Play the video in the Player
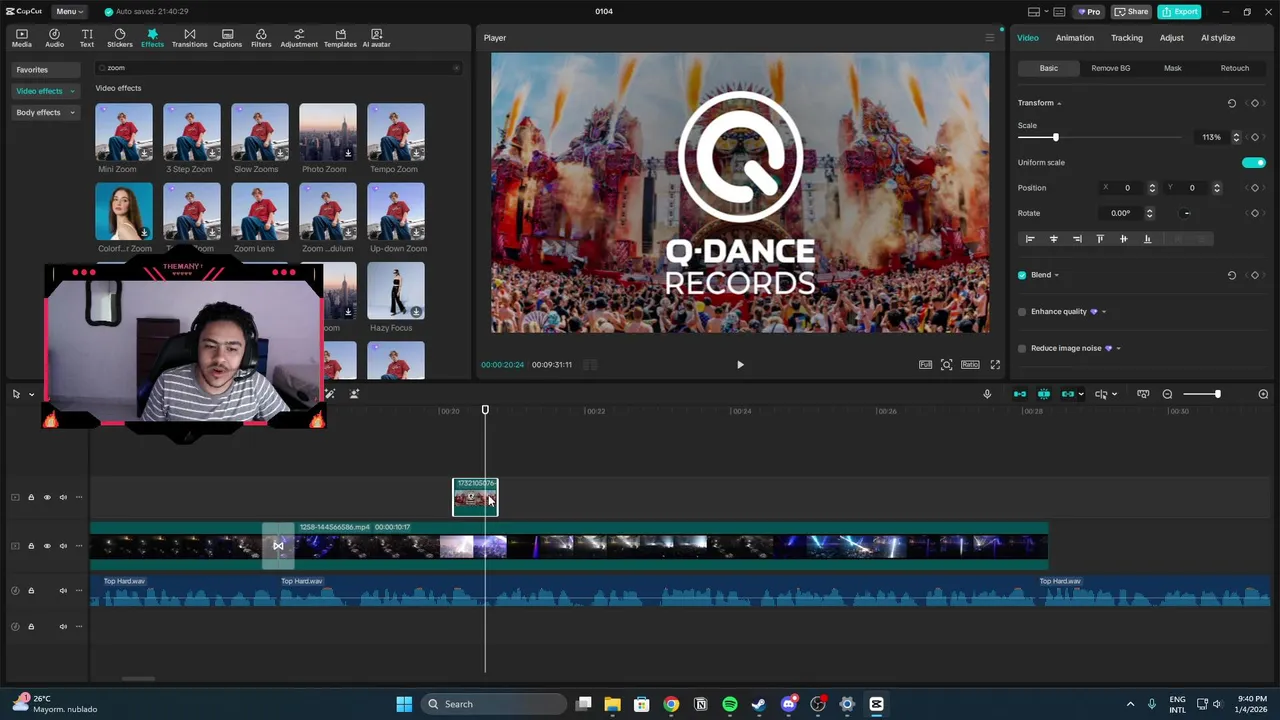The height and width of the screenshot is (720, 1280). 740,365
